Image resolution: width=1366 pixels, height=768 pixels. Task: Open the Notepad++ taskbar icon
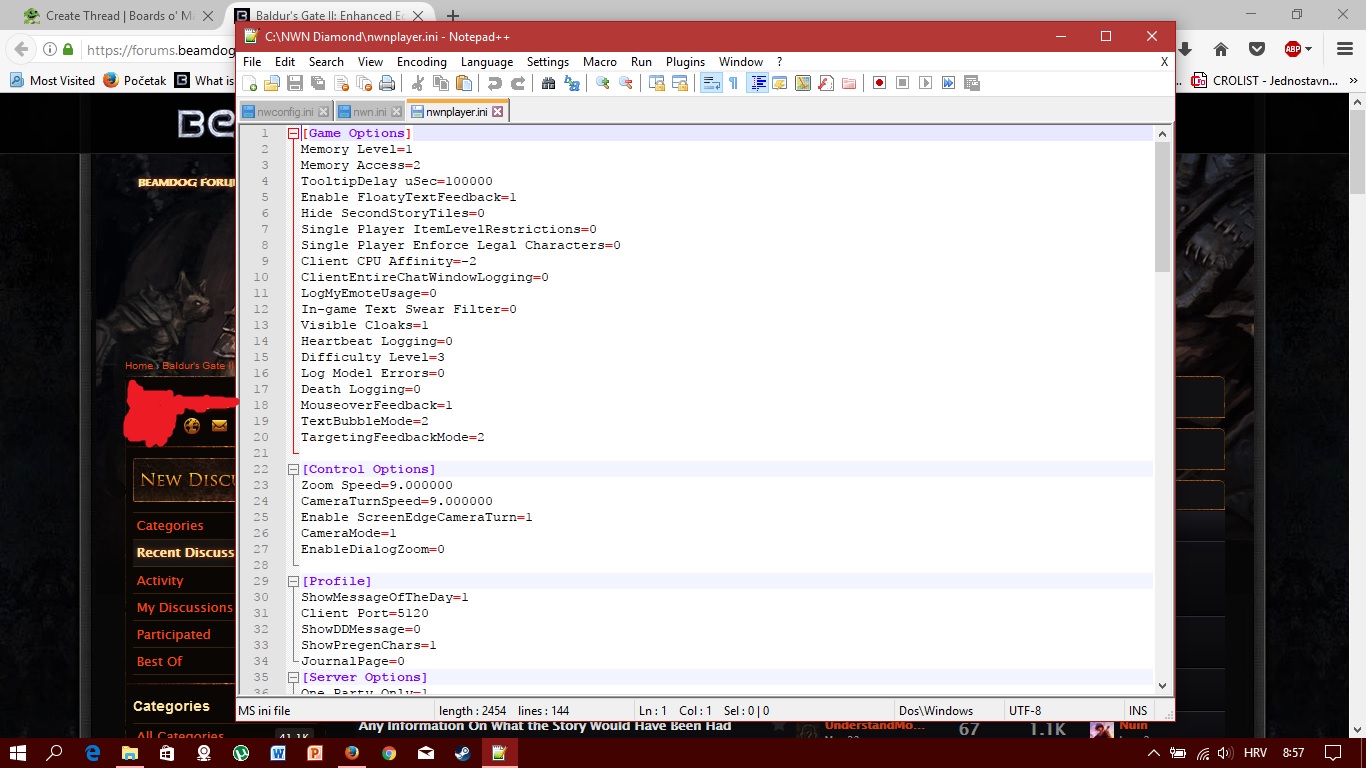tap(499, 752)
